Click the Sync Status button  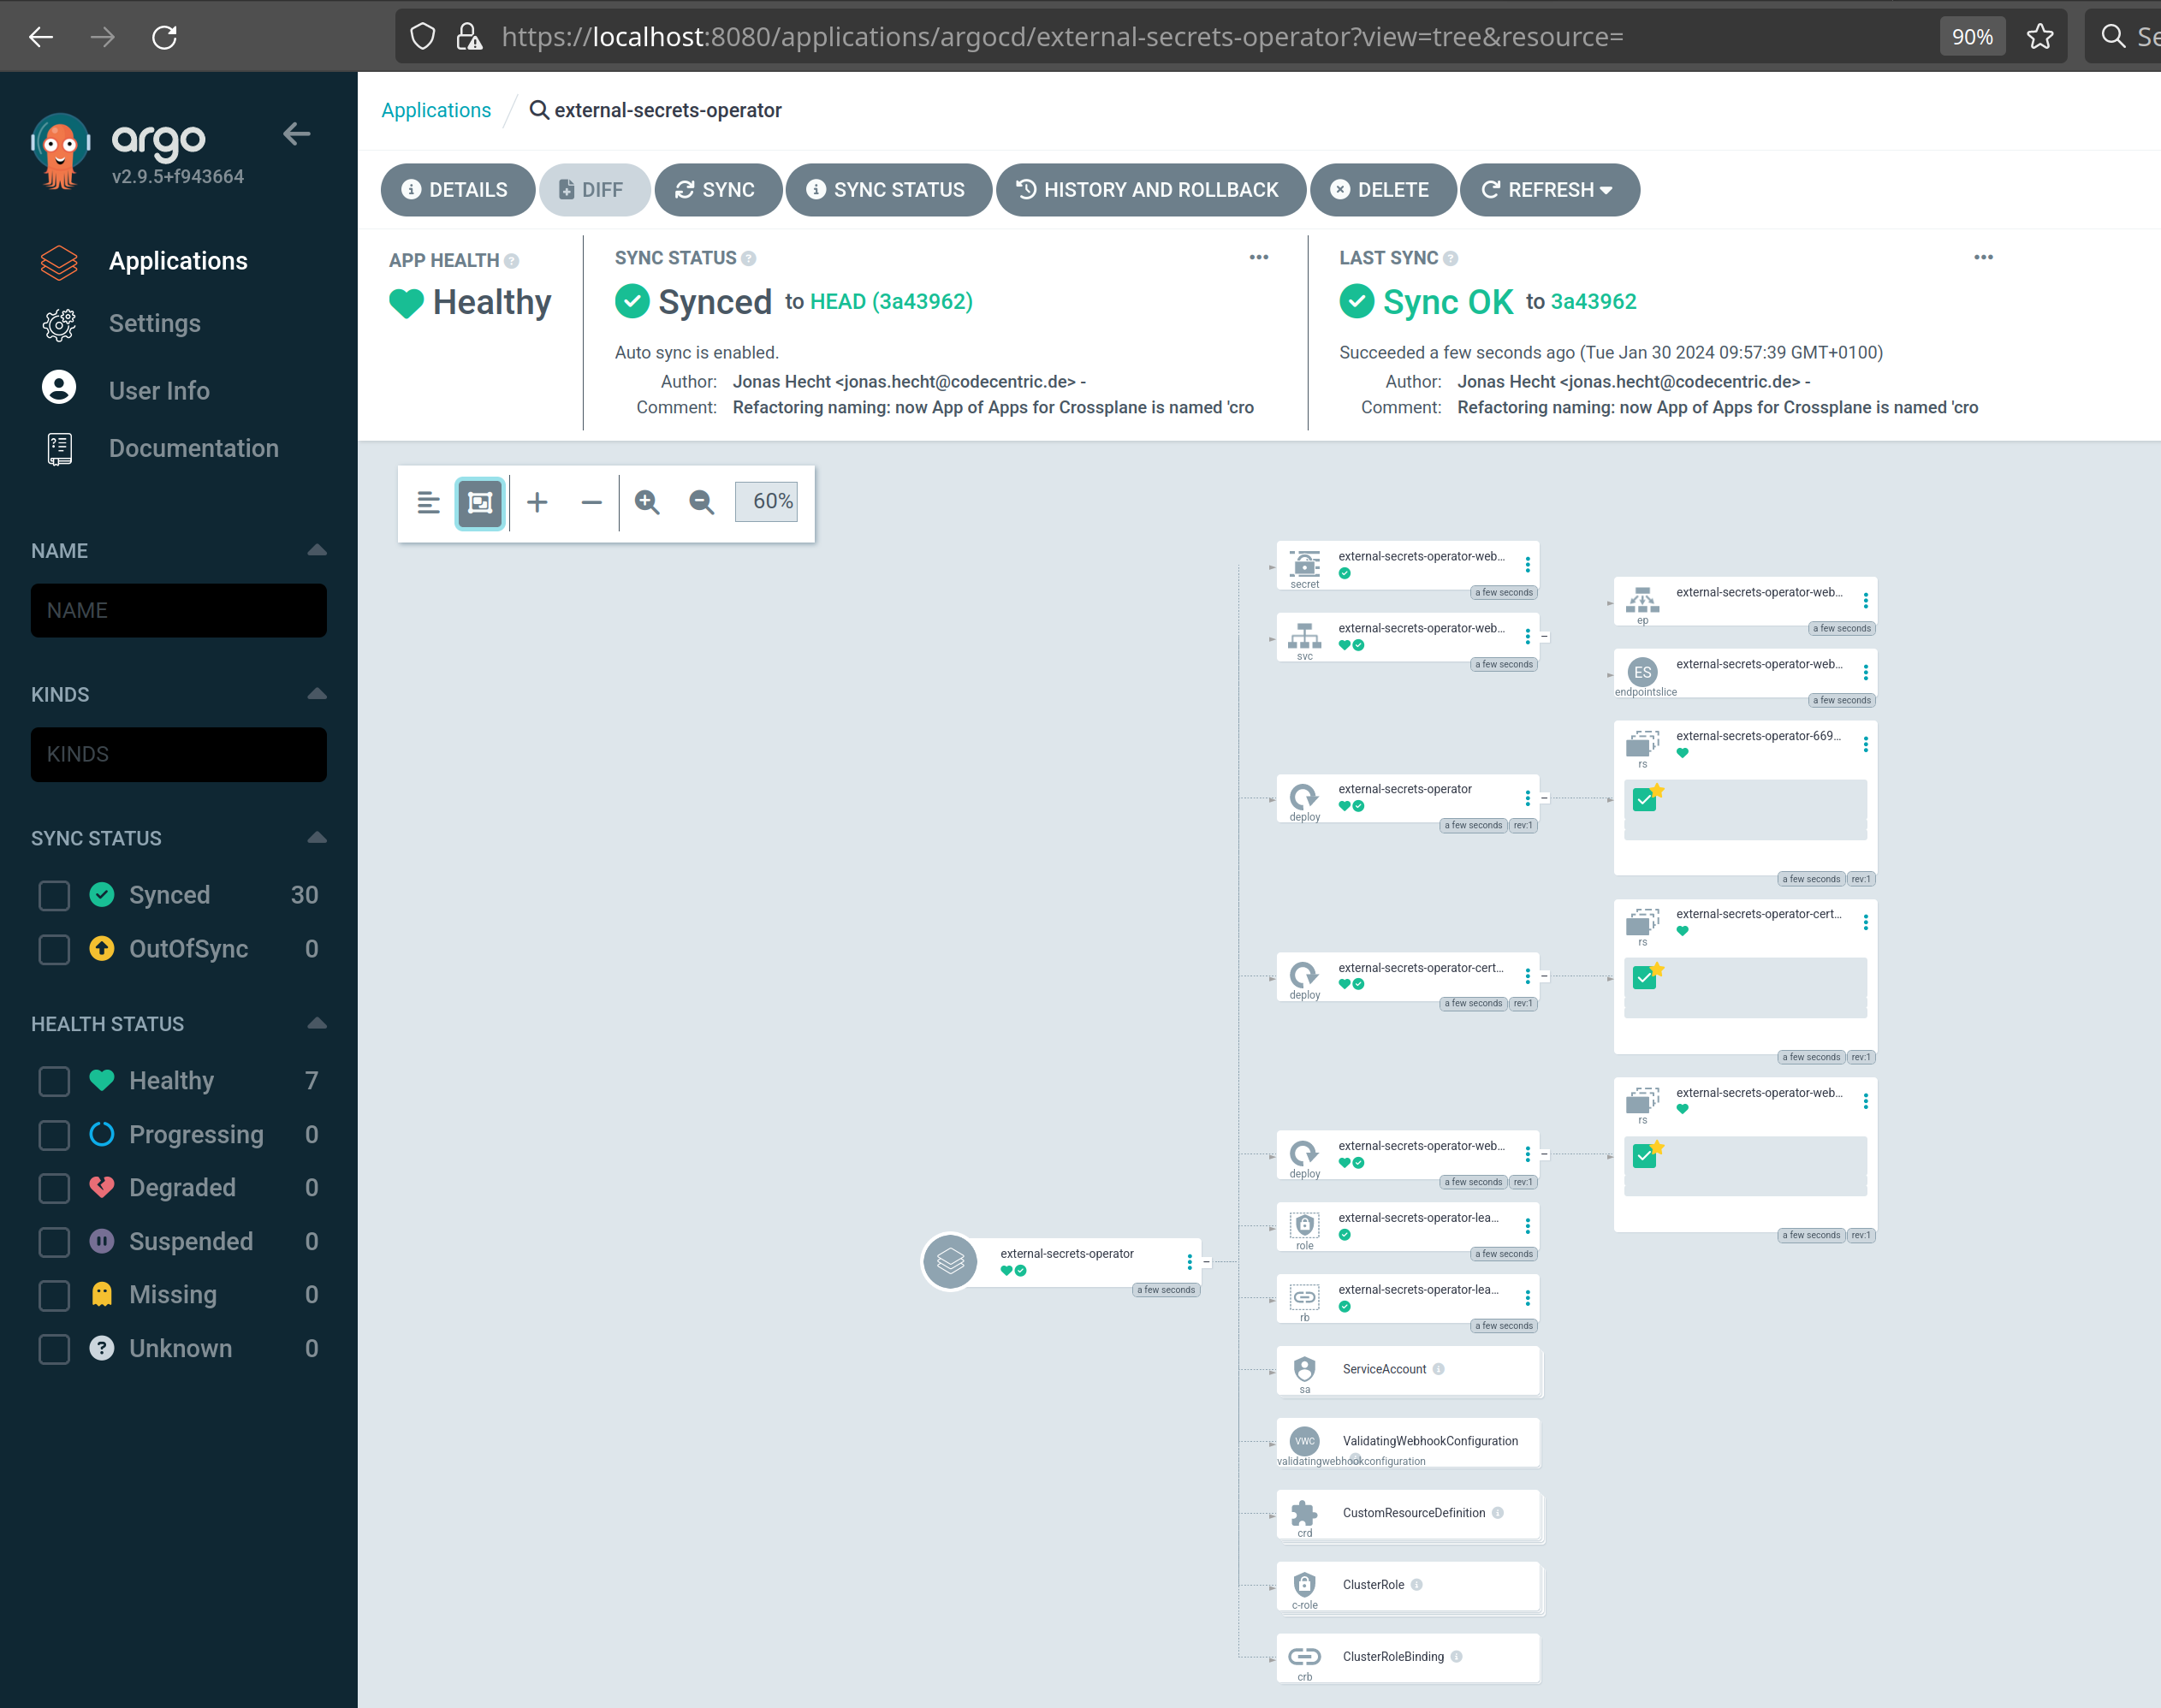(x=886, y=187)
